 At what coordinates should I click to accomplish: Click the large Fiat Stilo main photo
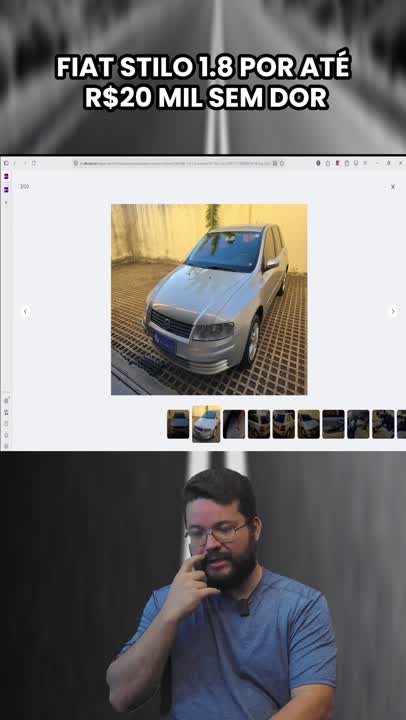pos(209,299)
